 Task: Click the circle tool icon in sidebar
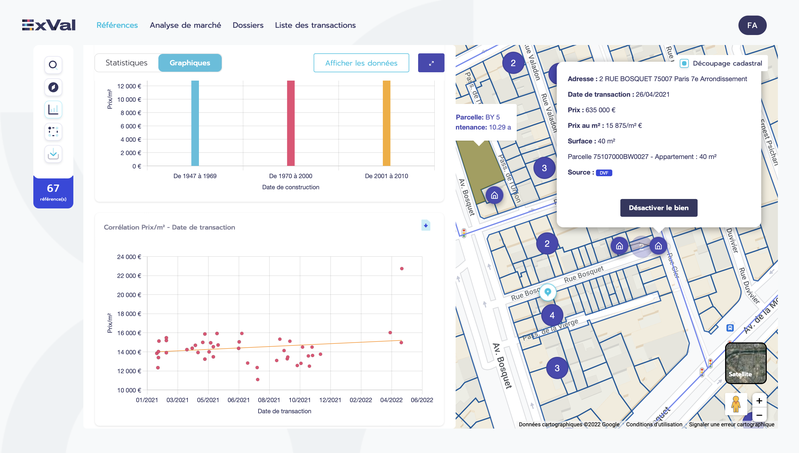pos(53,65)
